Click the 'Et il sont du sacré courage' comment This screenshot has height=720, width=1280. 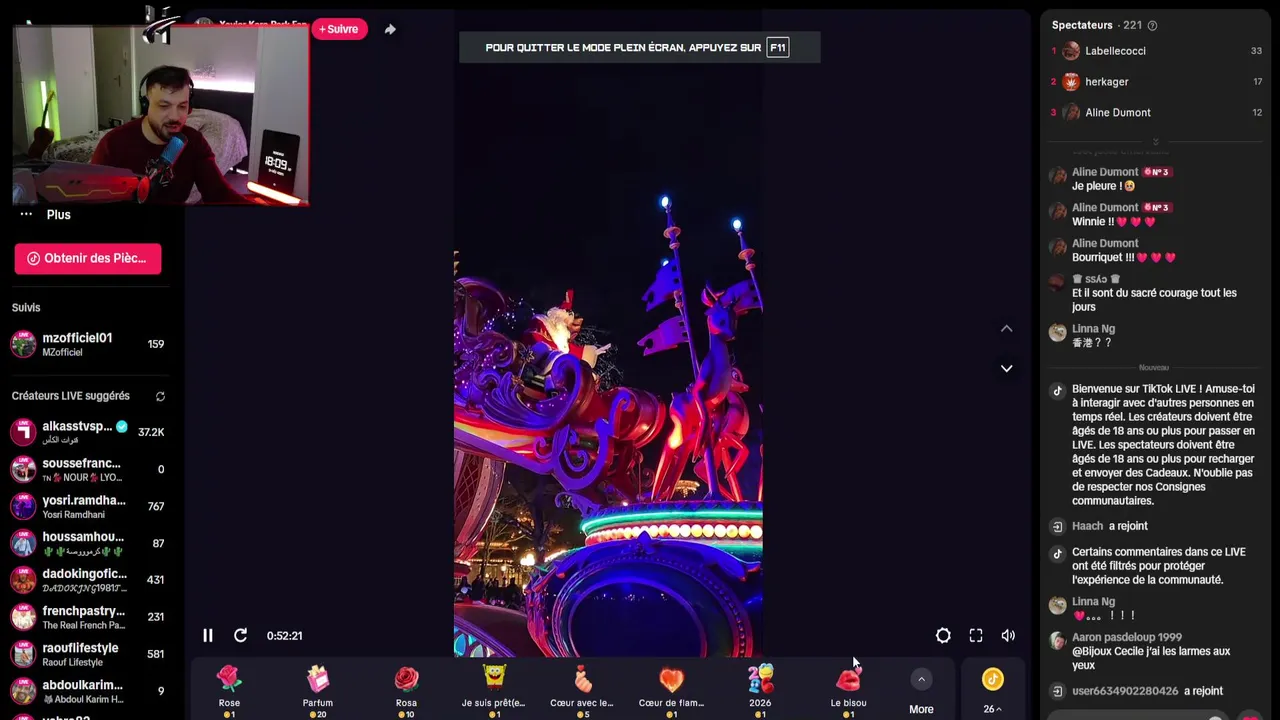1154,300
